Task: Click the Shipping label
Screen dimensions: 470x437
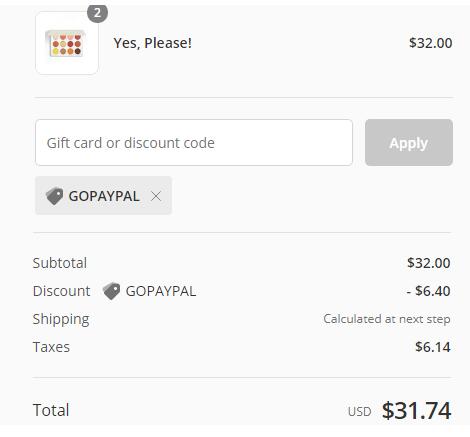Action: click(x=61, y=319)
